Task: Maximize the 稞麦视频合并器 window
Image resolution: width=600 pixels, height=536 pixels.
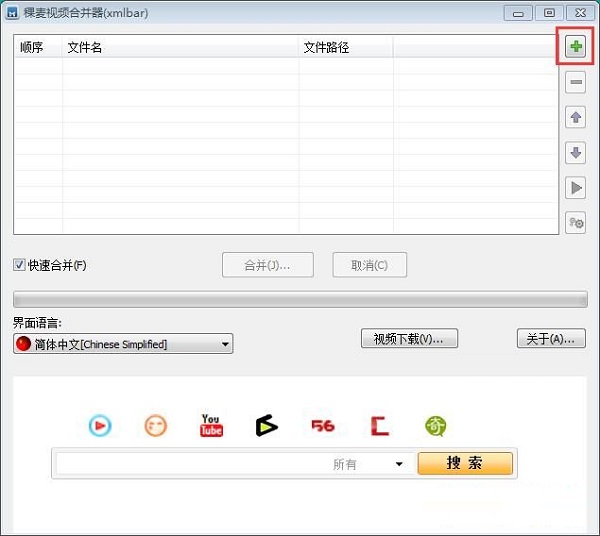Action: [549, 13]
